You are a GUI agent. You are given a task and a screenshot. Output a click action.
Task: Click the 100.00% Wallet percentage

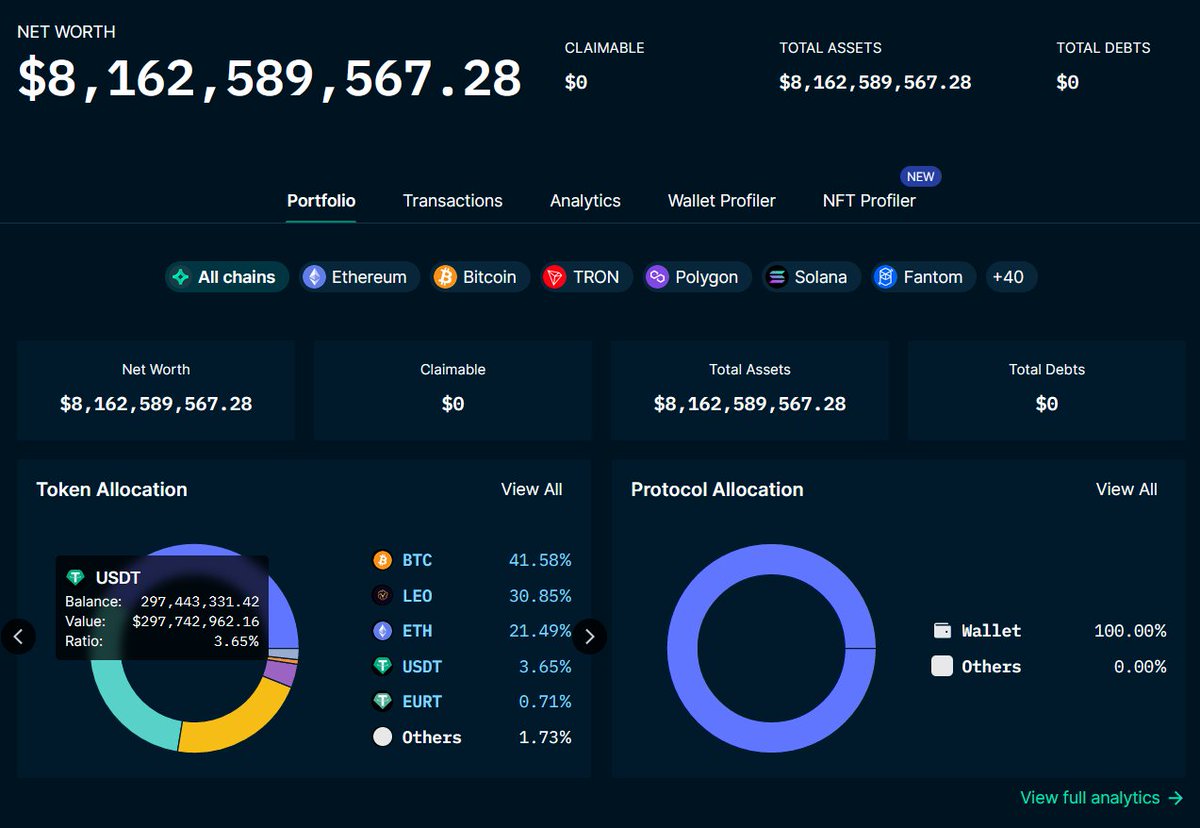point(1130,631)
